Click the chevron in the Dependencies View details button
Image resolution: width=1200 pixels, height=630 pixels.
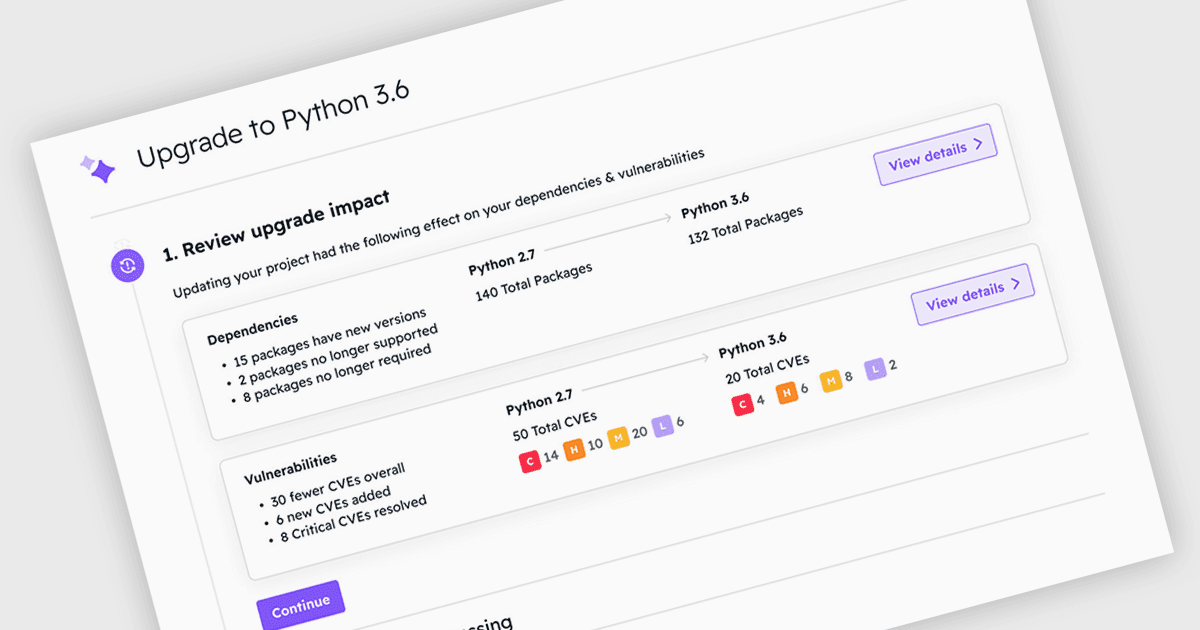click(979, 145)
